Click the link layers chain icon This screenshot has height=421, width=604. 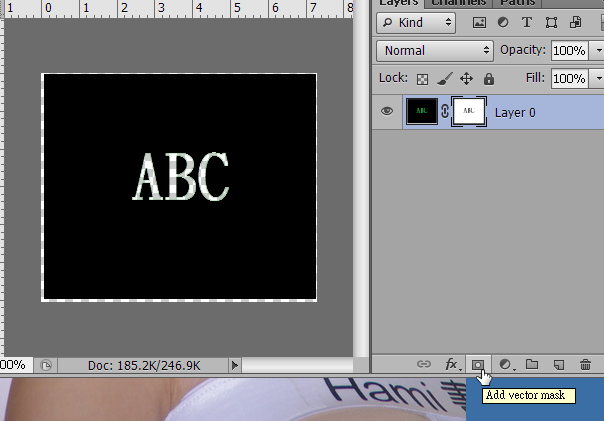pyautogui.click(x=424, y=365)
